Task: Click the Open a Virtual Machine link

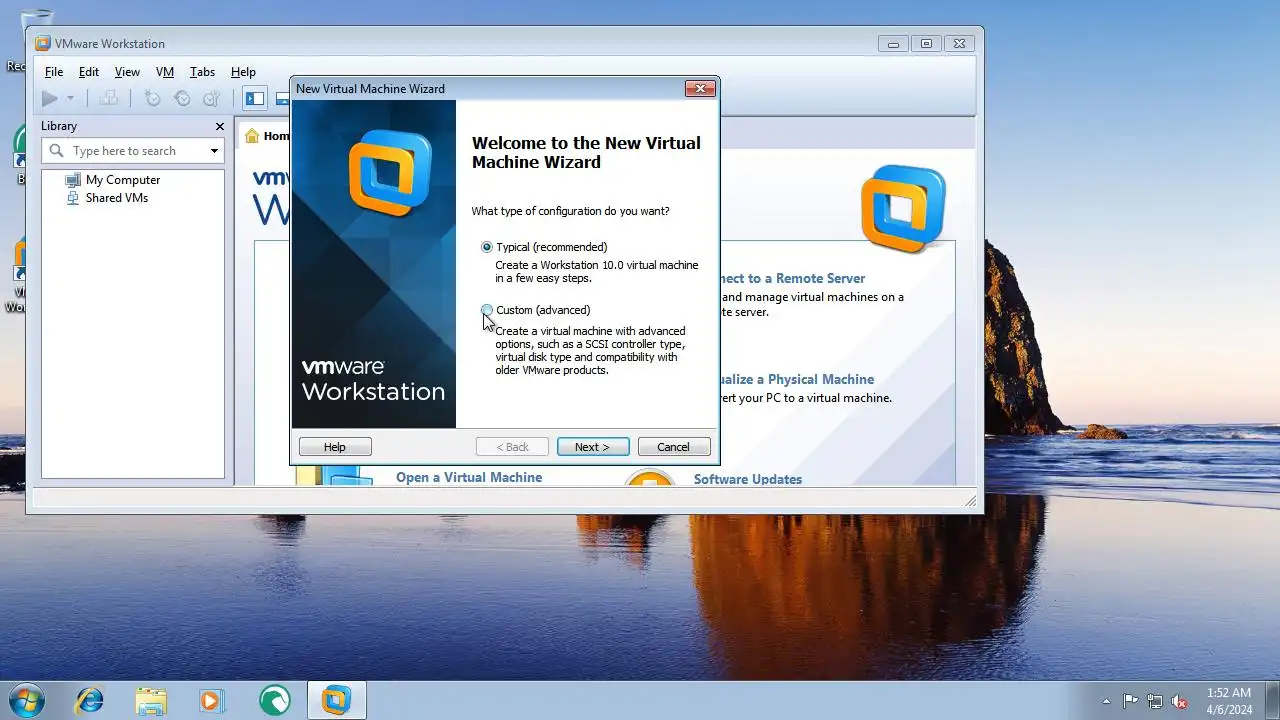Action: (x=469, y=478)
